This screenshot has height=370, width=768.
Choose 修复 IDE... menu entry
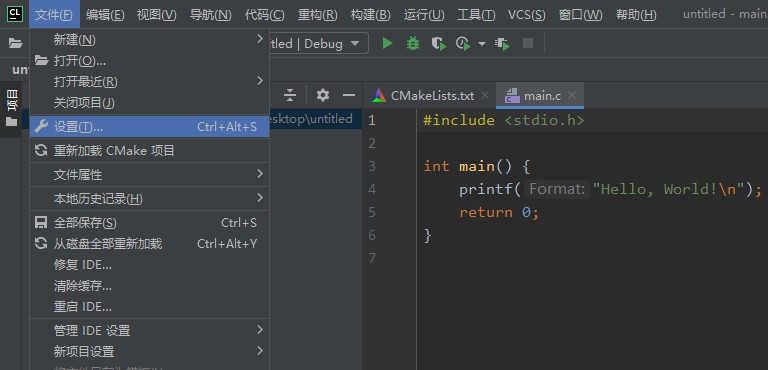pos(149,265)
